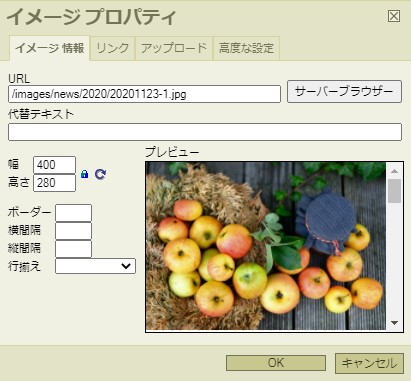Click the preview scrollbar down arrow
Image resolution: width=411 pixels, height=381 pixels.
[395, 323]
